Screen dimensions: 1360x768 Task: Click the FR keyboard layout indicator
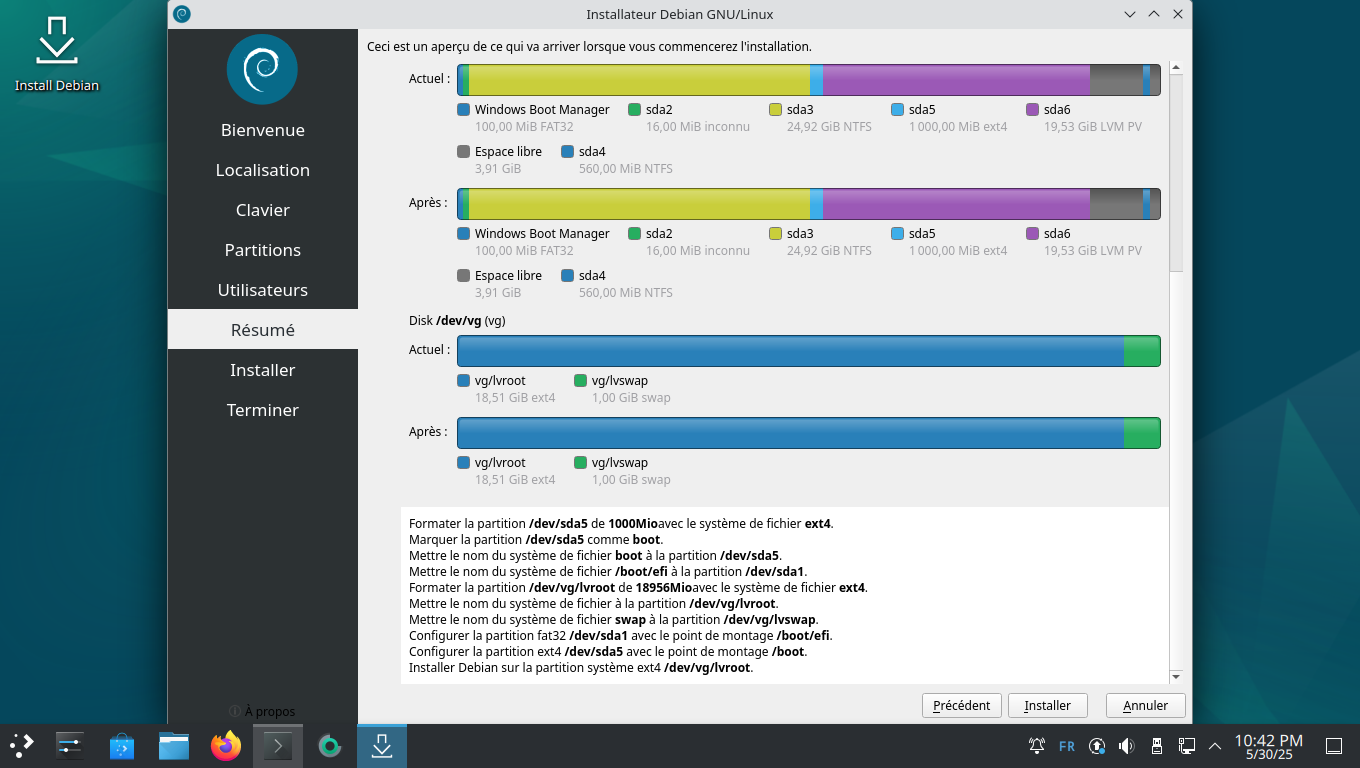pyautogui.click(x=1067, y=746)
